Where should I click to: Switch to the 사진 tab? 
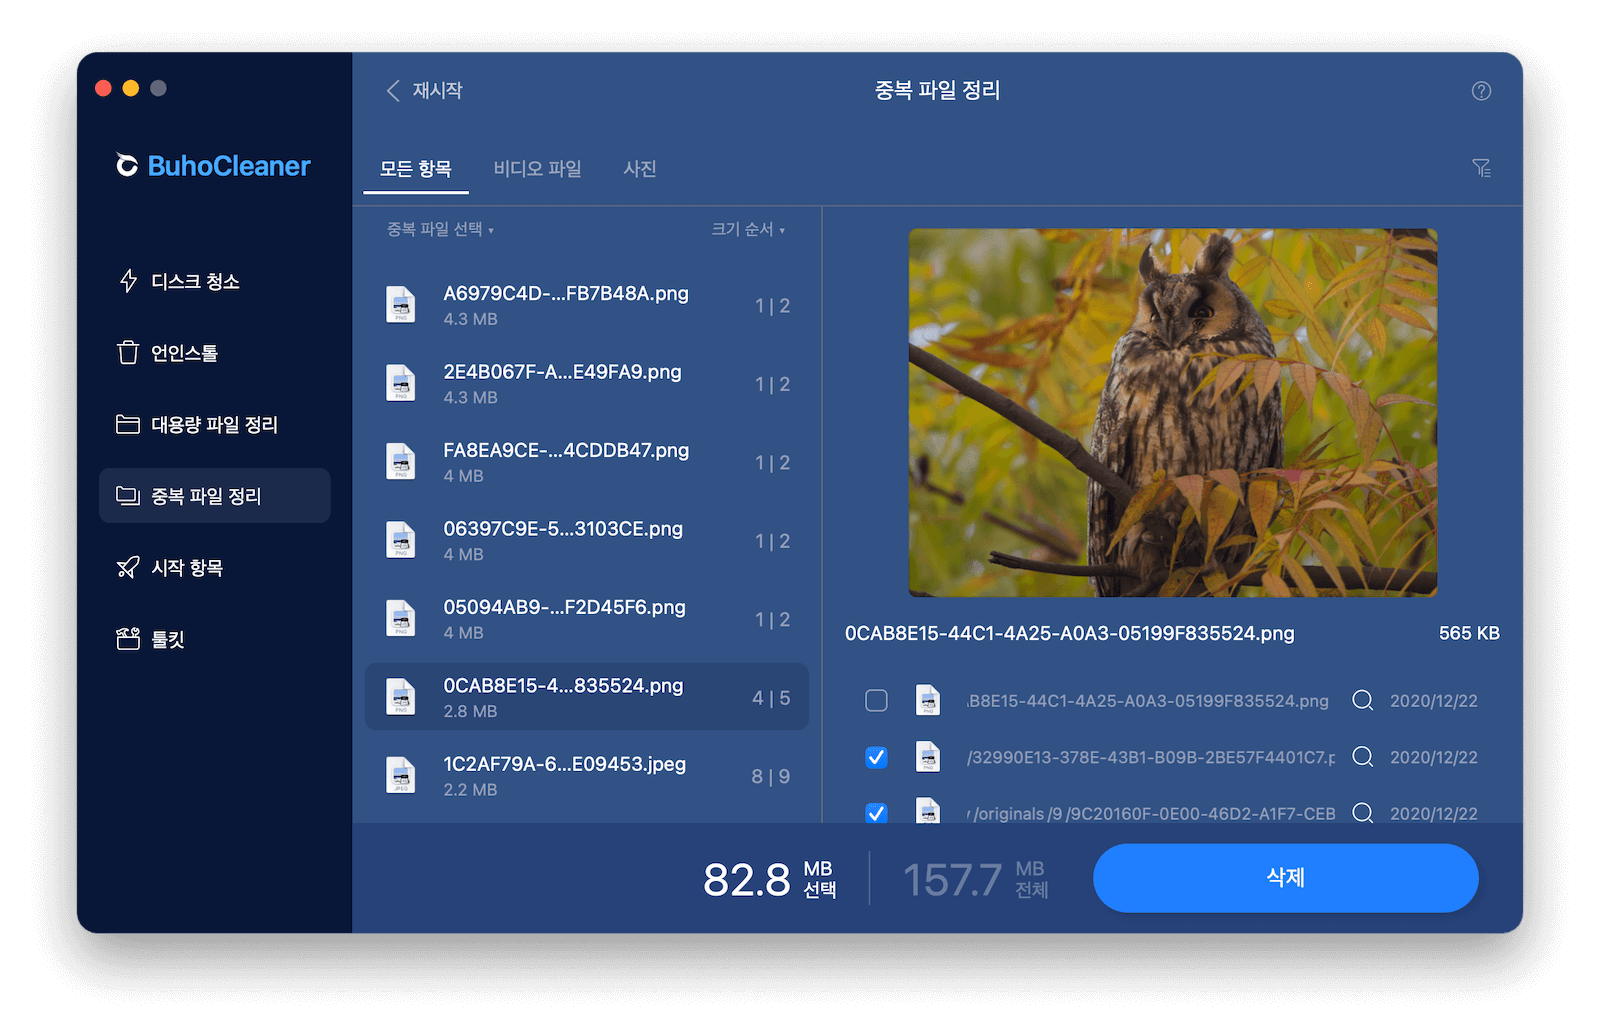pyautogui.click(x=639, y=169)
